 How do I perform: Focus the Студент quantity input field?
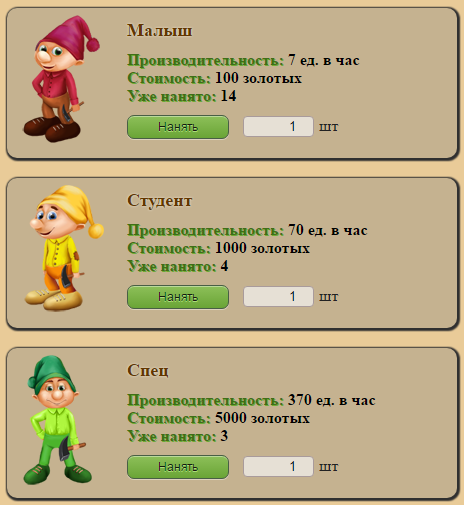point(278,296)
